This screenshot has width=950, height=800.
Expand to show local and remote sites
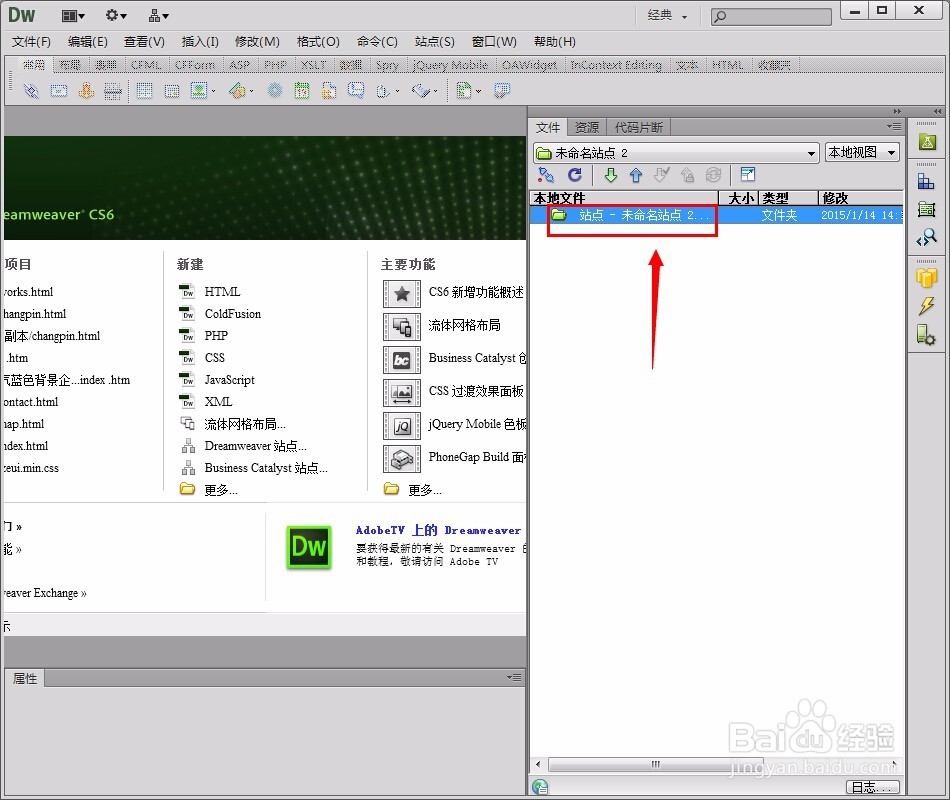point(748,175)
